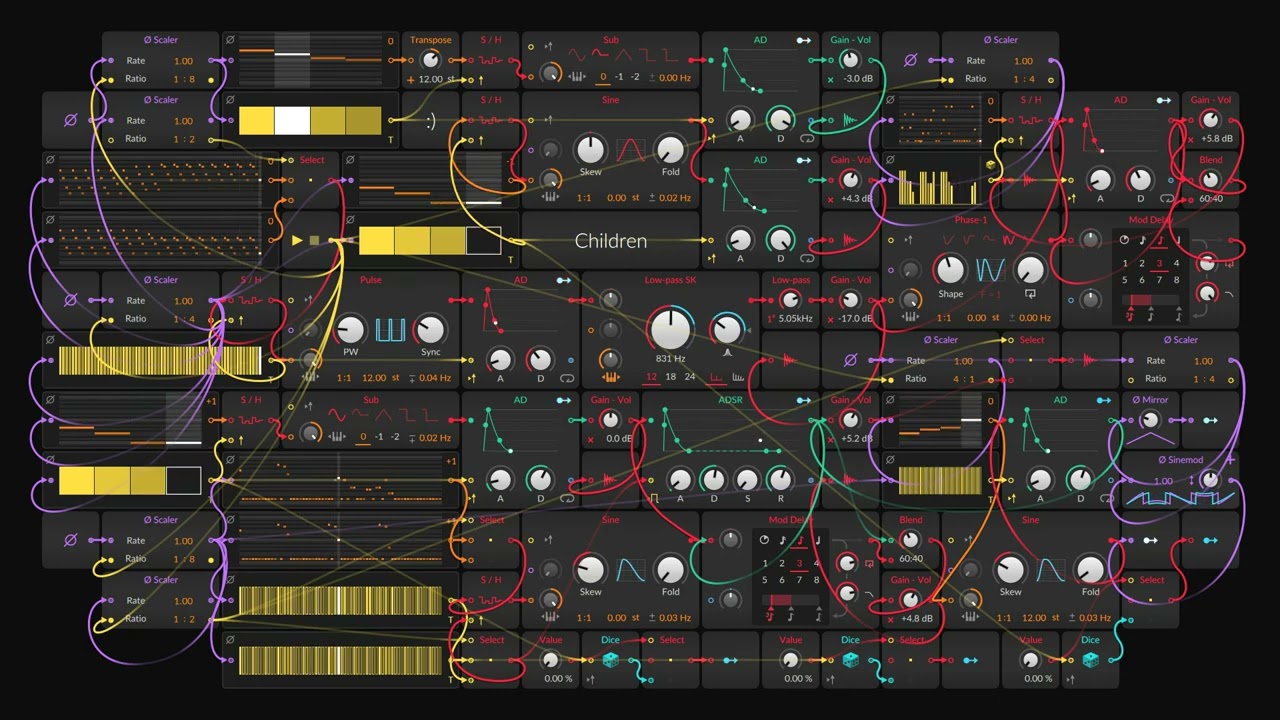Click the Transpose +12.00 st value
This screenshot has width=1280, height=720.
pyautogui.click(x=431, y=79)
